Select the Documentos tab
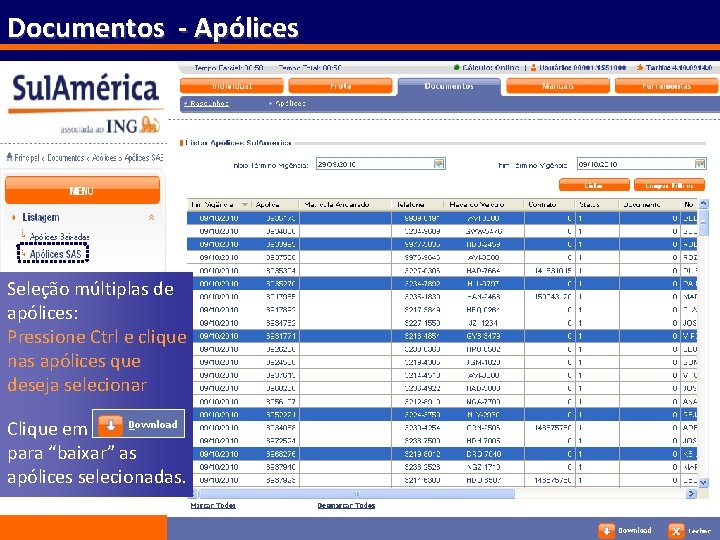The height and width of the screenshot is (540, 720). tap(449, 86)
